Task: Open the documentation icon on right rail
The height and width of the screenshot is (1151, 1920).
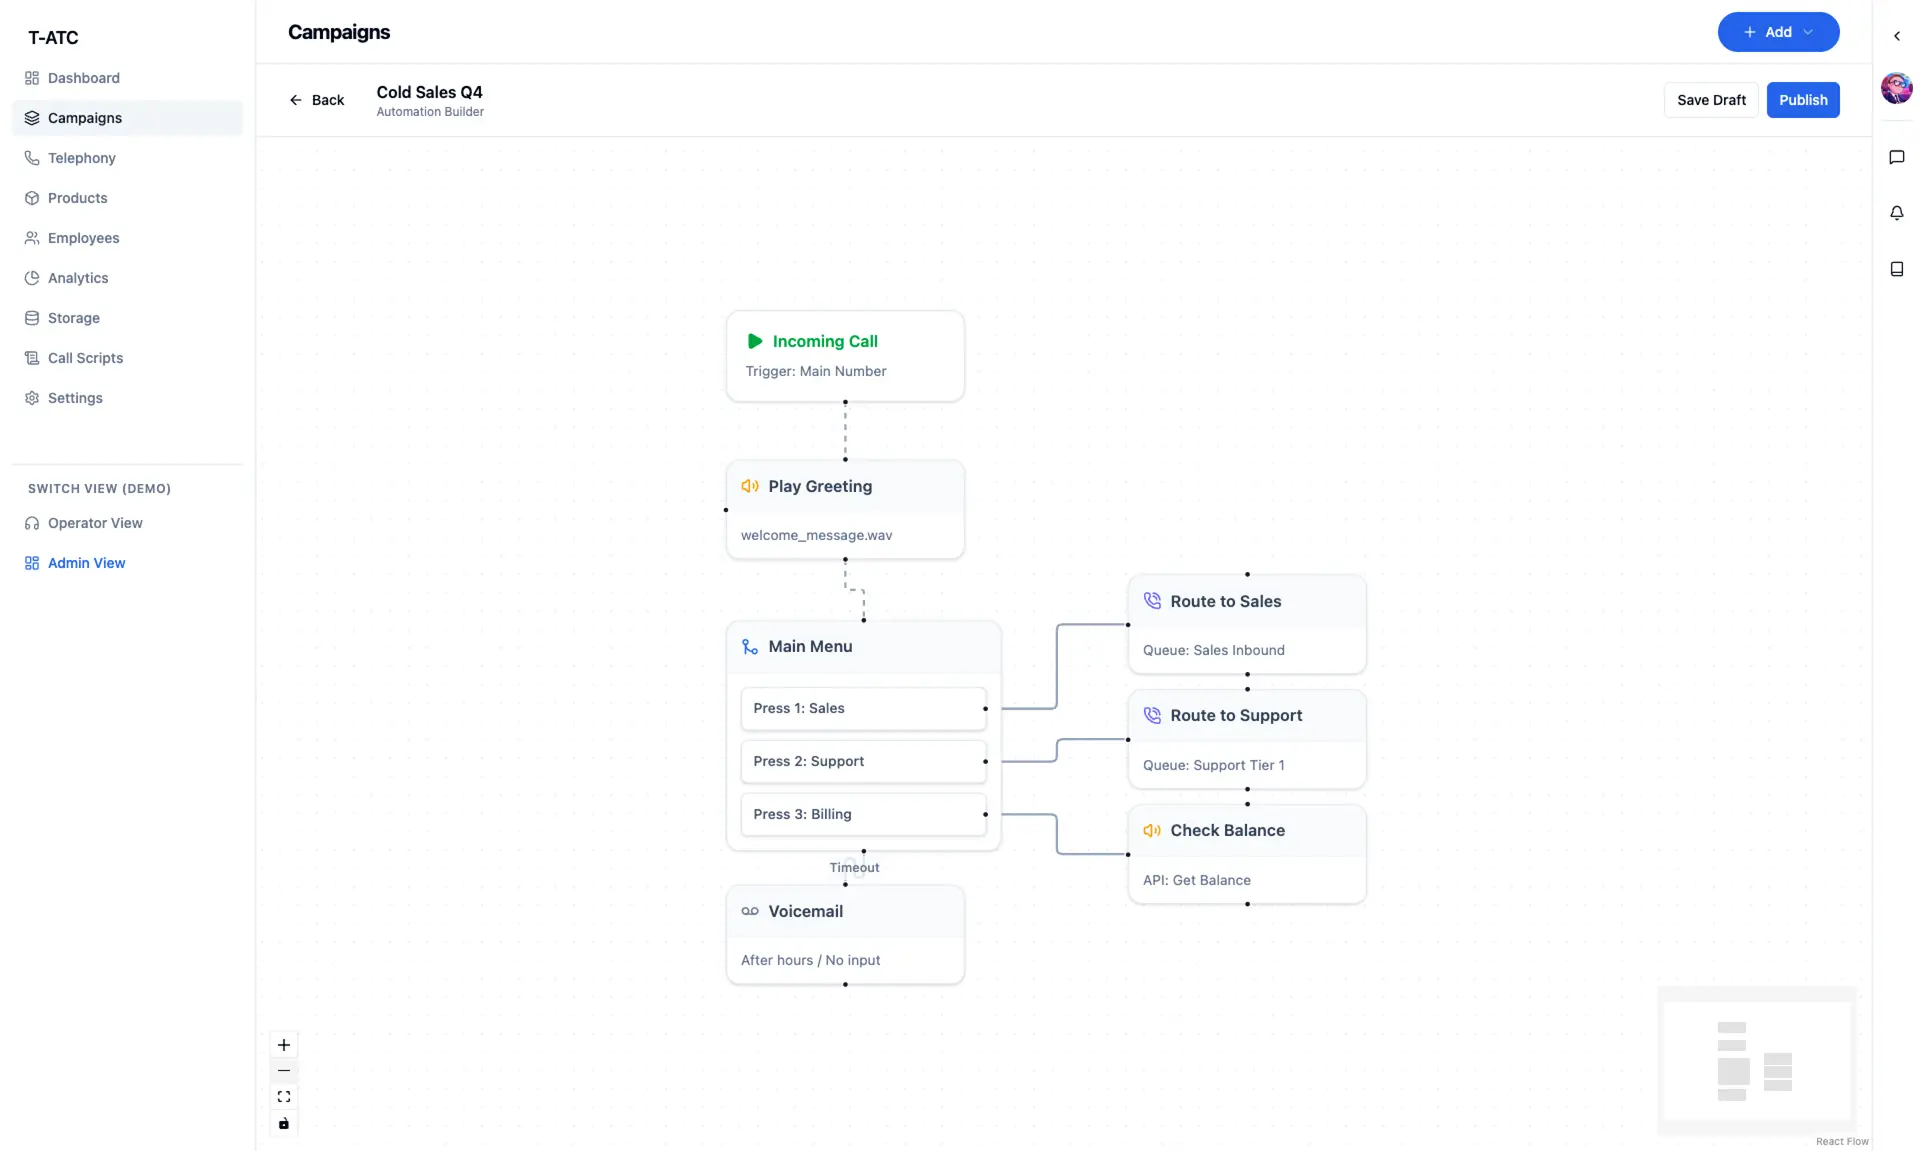Action: 1896,268
